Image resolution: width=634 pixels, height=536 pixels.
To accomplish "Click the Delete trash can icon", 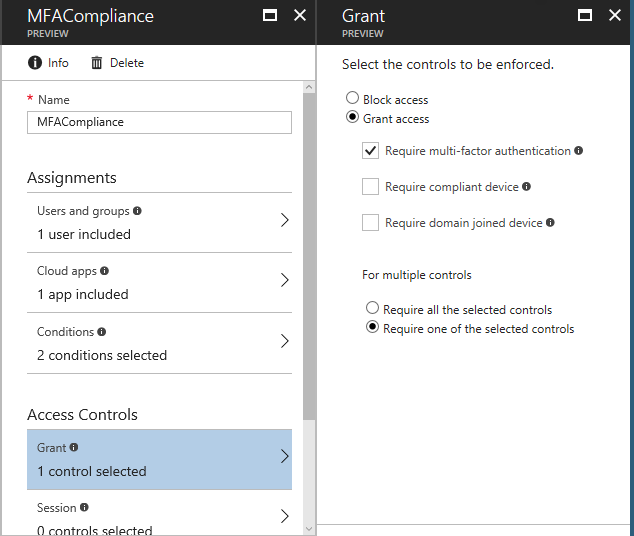I will point(96,63).
